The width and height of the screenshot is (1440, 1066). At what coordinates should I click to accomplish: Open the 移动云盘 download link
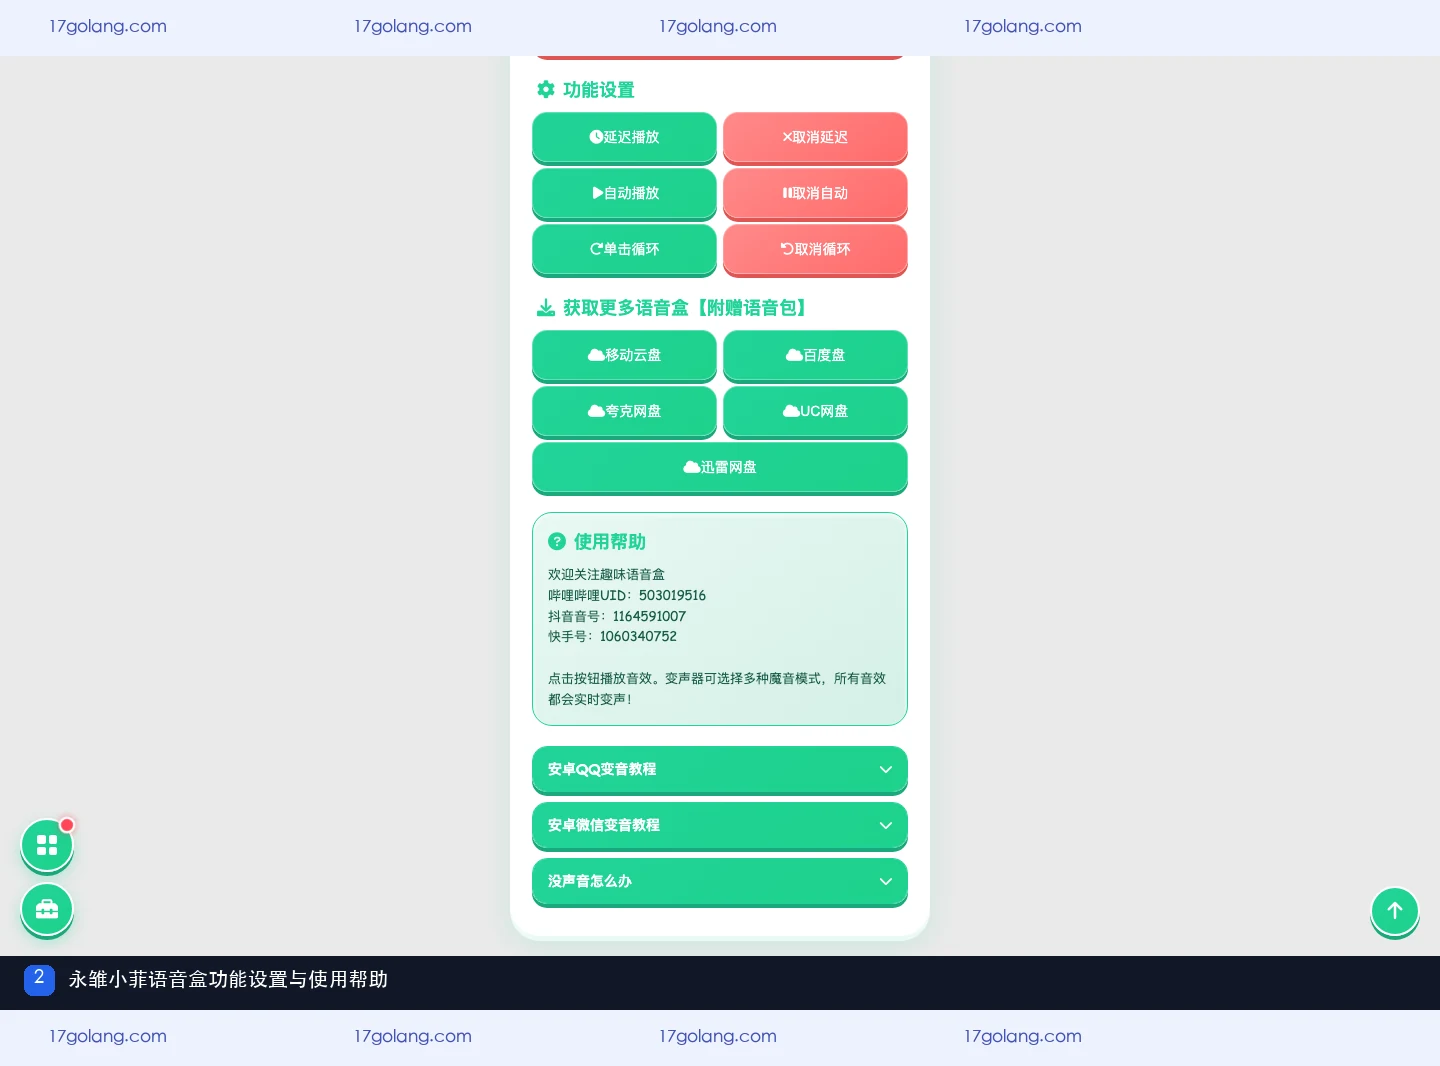coord(624,355)
